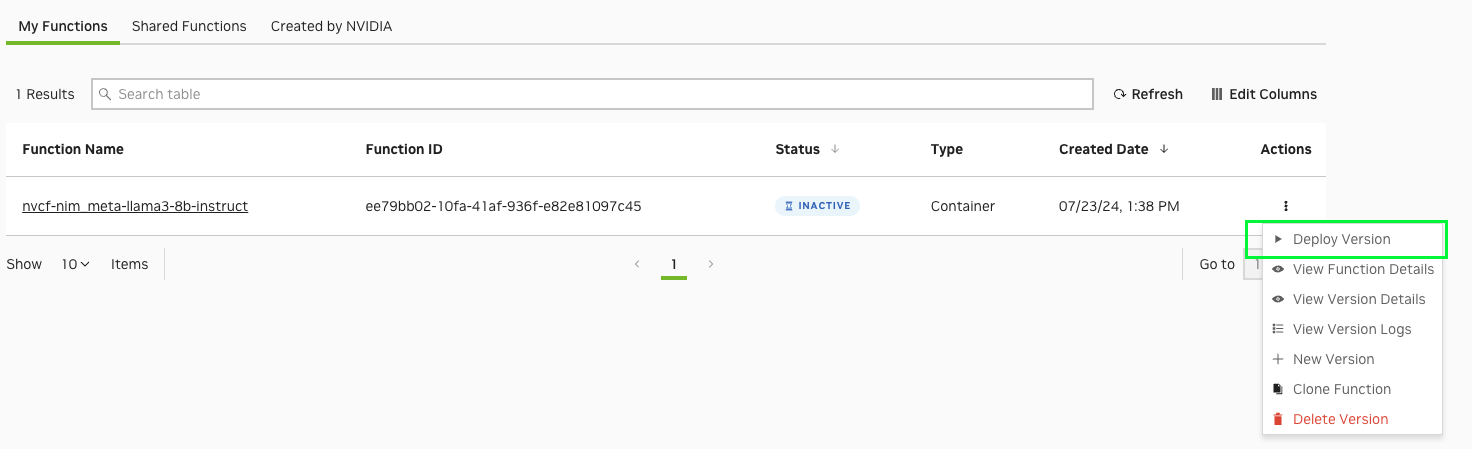
Task: Click the list icon for View Version Logs
Action: [x=1277, y=329]
